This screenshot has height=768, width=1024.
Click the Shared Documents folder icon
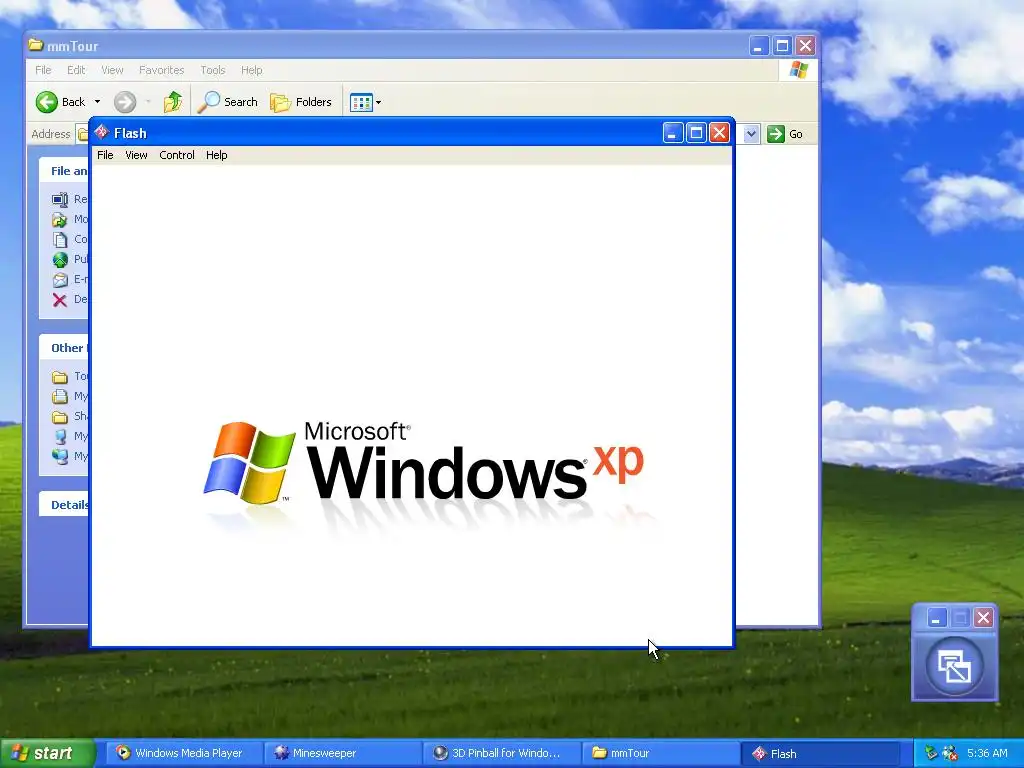pyautogui.click(x=59, y=417)
